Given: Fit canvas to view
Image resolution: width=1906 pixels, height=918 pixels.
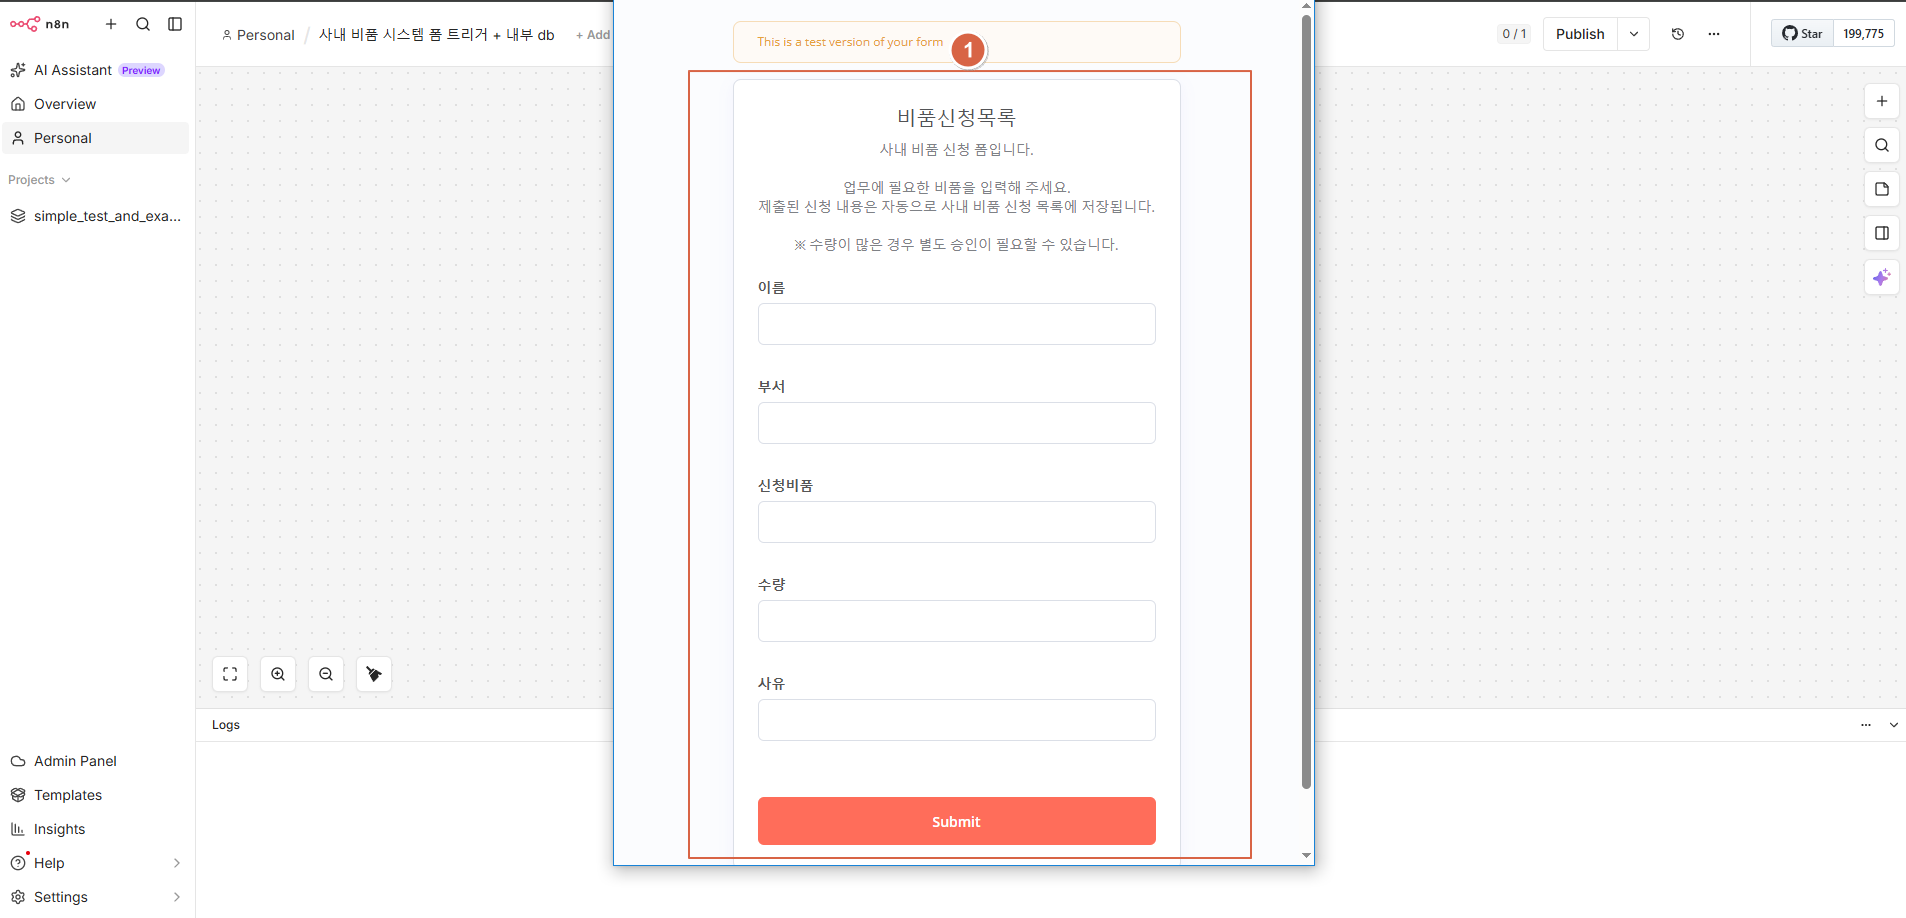Looking at the screenshot, I should (230, 674).
